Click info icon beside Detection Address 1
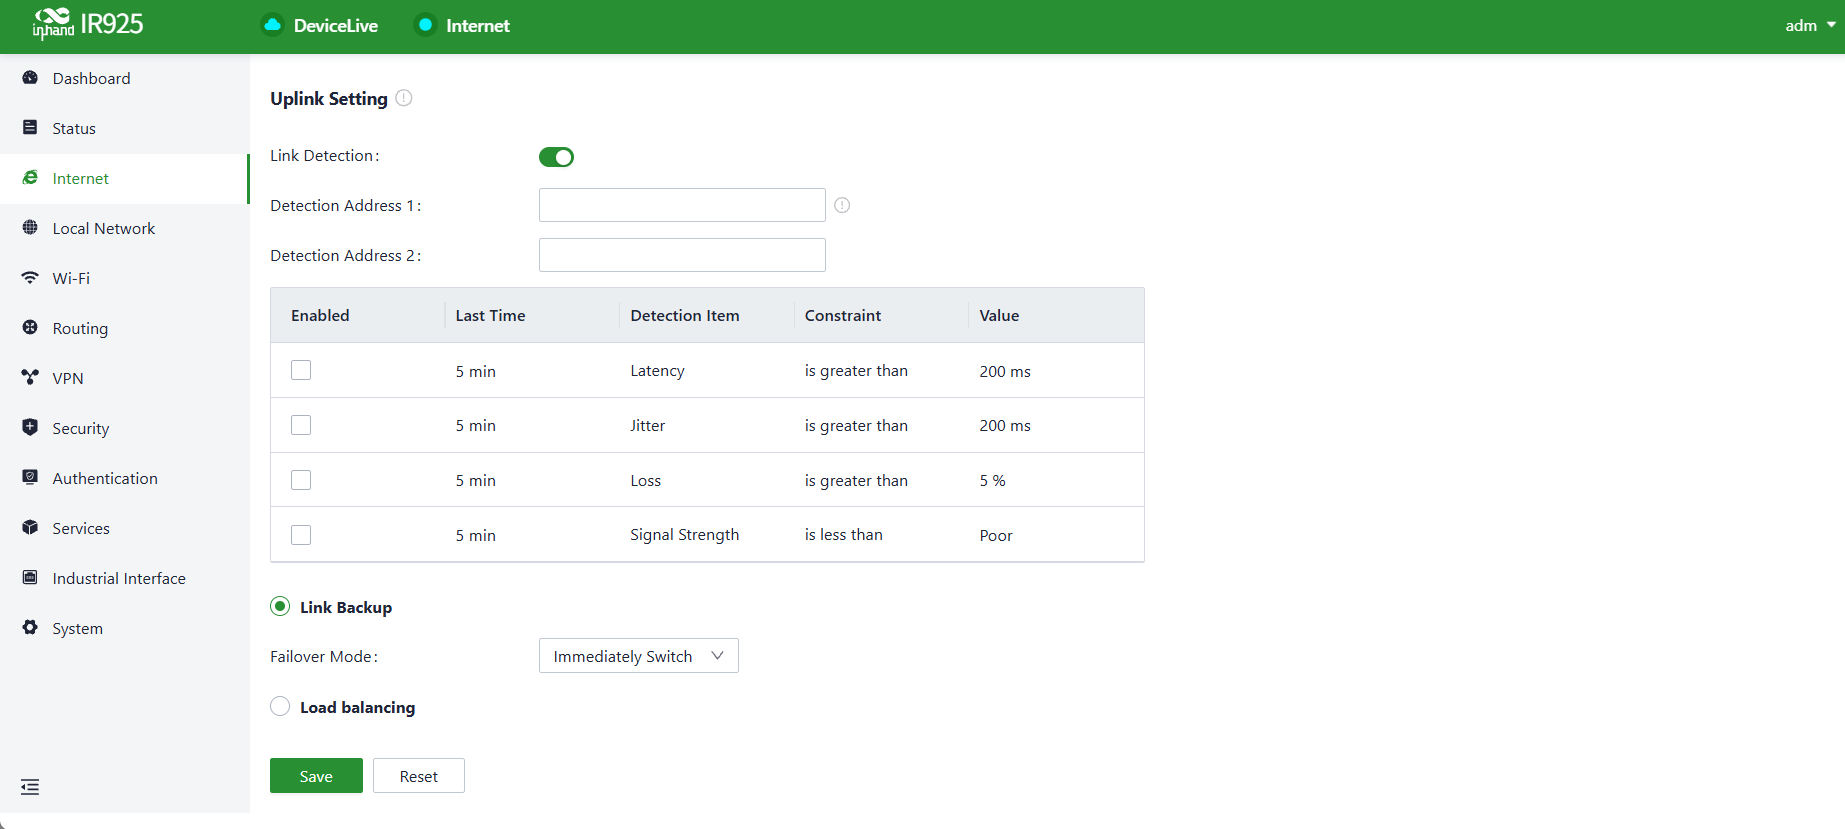 coord(842,205)
